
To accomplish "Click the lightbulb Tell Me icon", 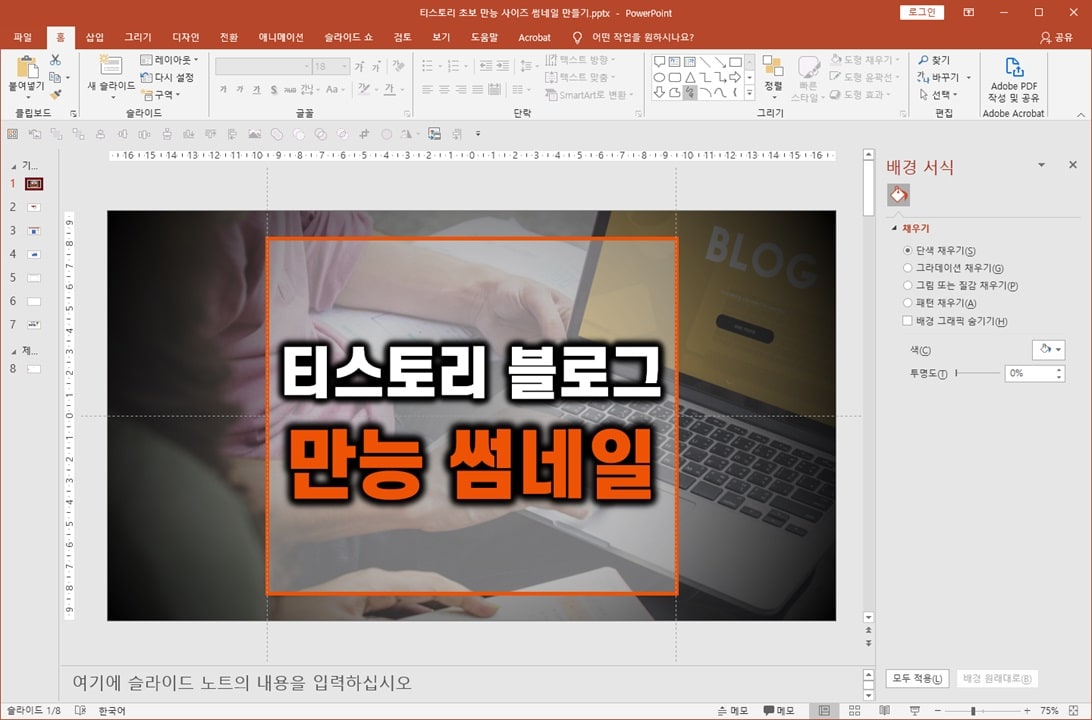I will point(577,38).
